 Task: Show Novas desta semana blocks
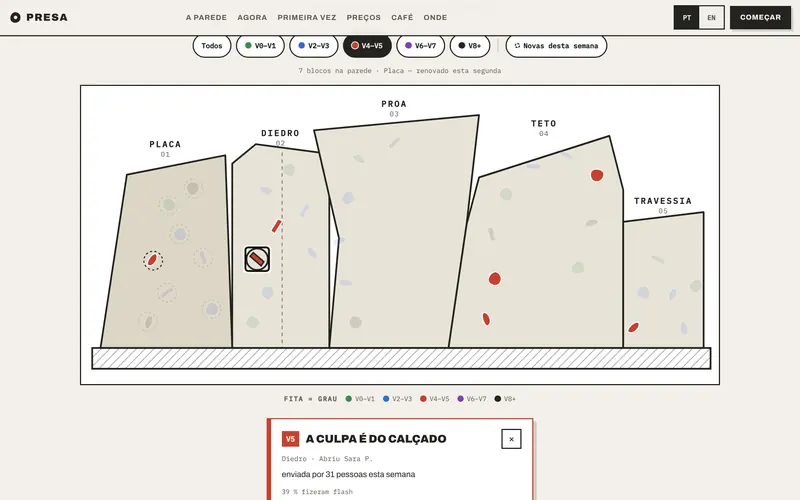556,46
